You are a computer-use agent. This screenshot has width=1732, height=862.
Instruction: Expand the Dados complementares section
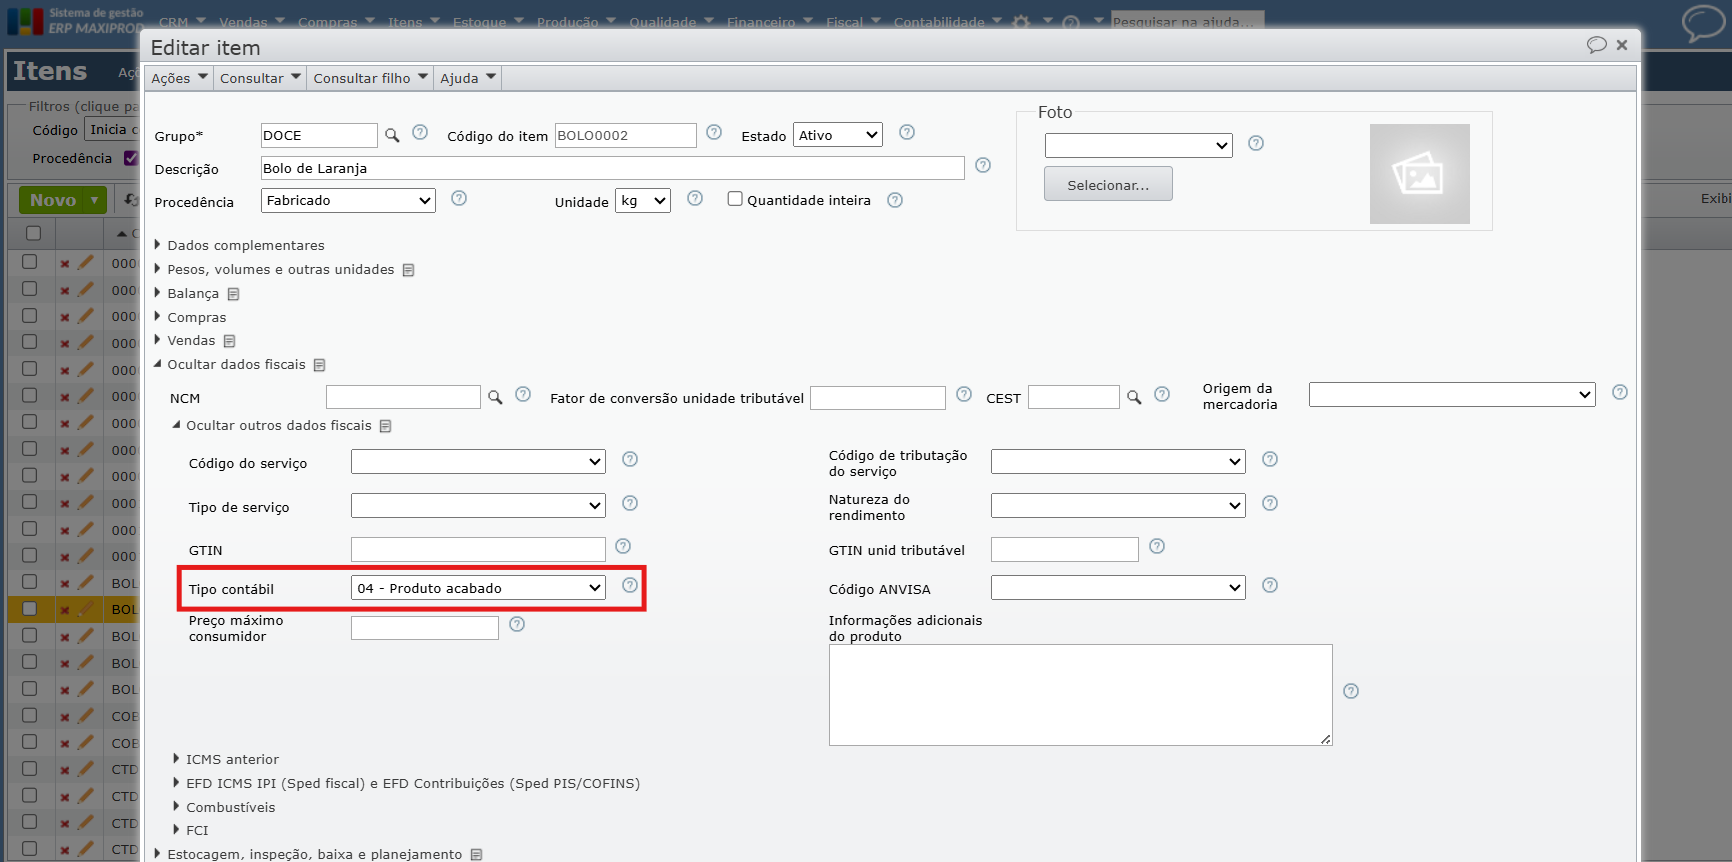tap(245, 246)
